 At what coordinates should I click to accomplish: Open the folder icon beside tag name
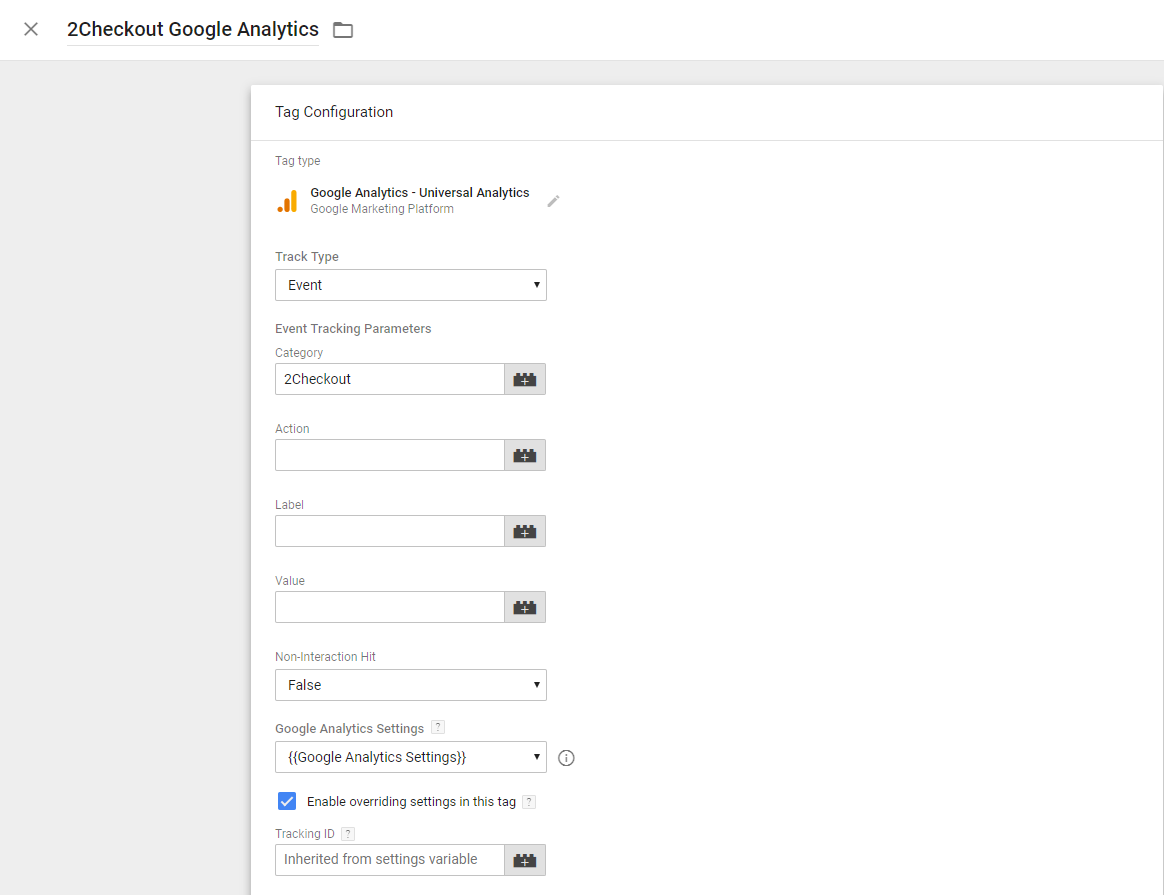[343, 30]
